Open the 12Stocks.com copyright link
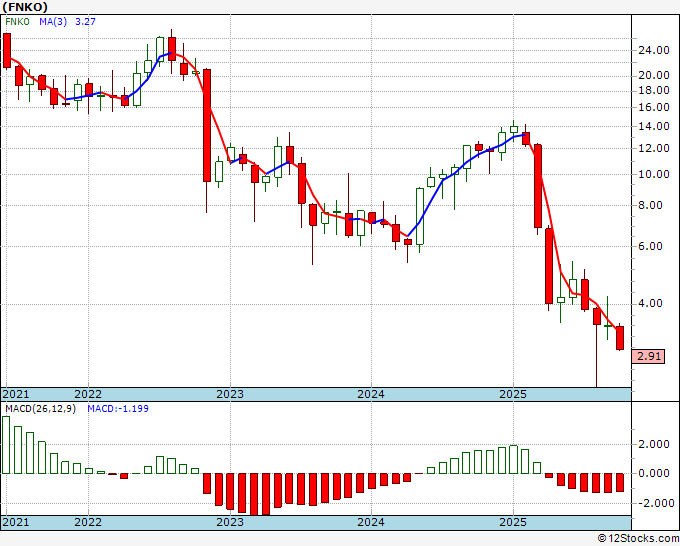The image size is (680, 546). point(638,539)
